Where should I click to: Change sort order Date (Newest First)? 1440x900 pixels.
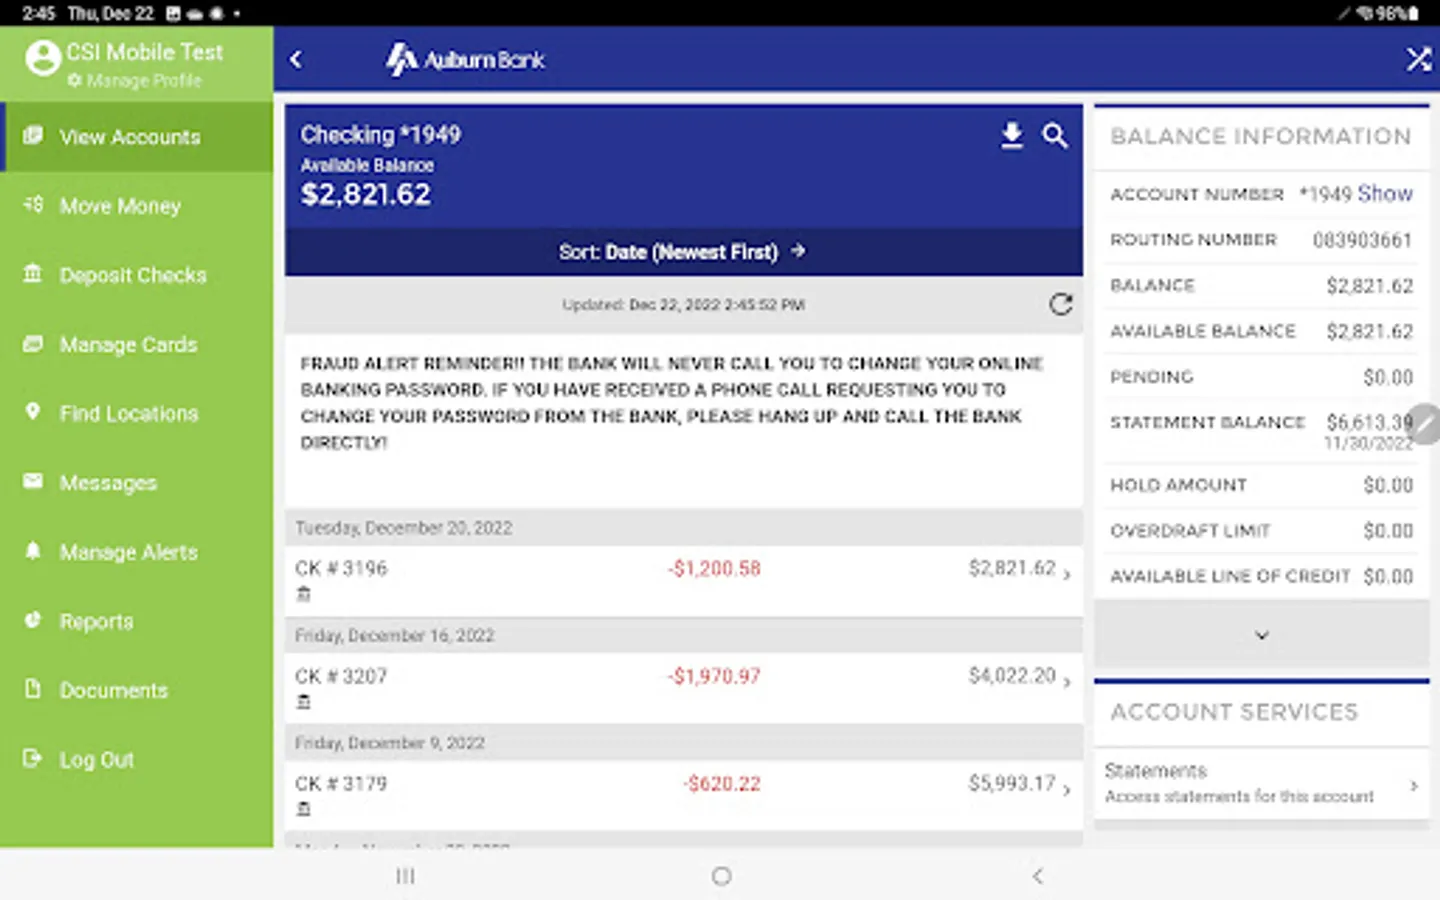point(683,252)
